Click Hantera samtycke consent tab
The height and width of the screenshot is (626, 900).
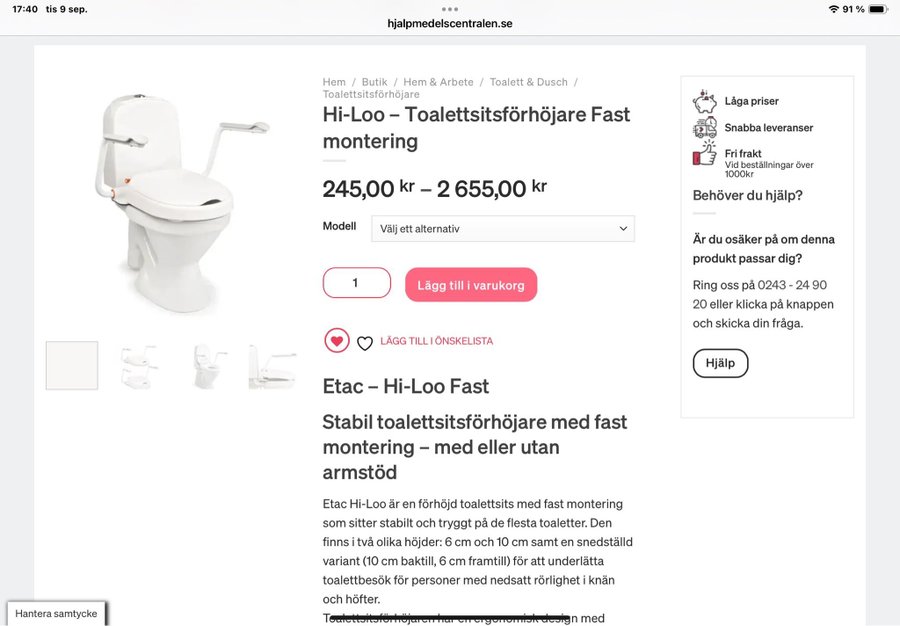(x=57, y=613)
